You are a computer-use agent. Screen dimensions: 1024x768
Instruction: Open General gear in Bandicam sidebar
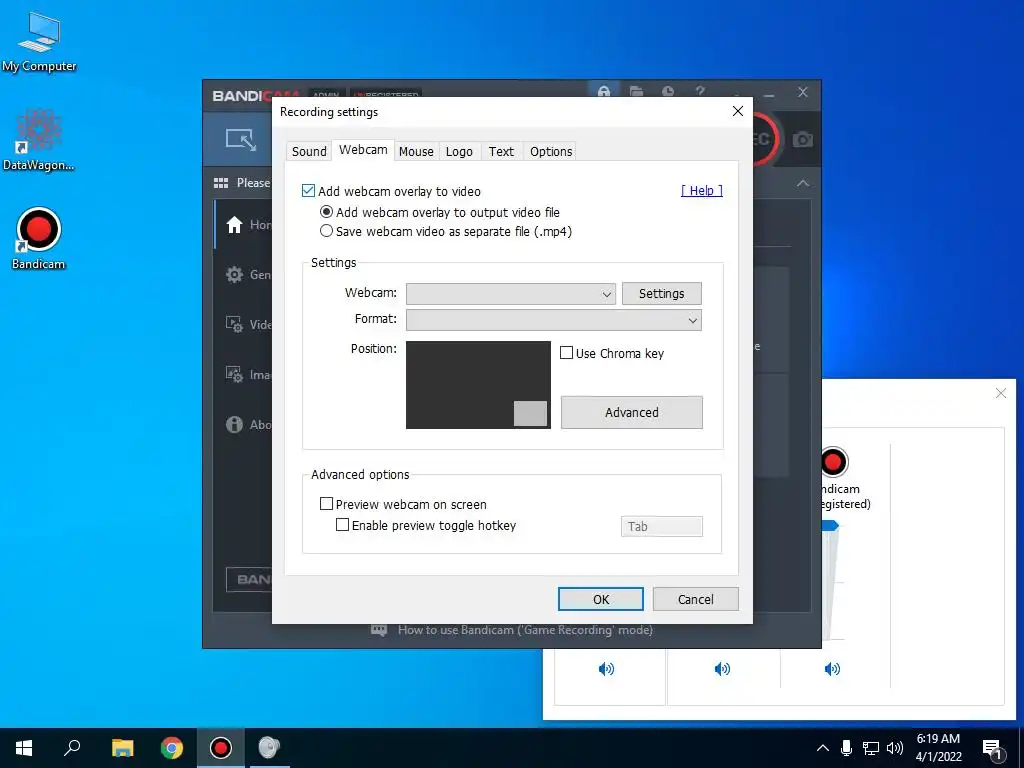coord(244,274)
